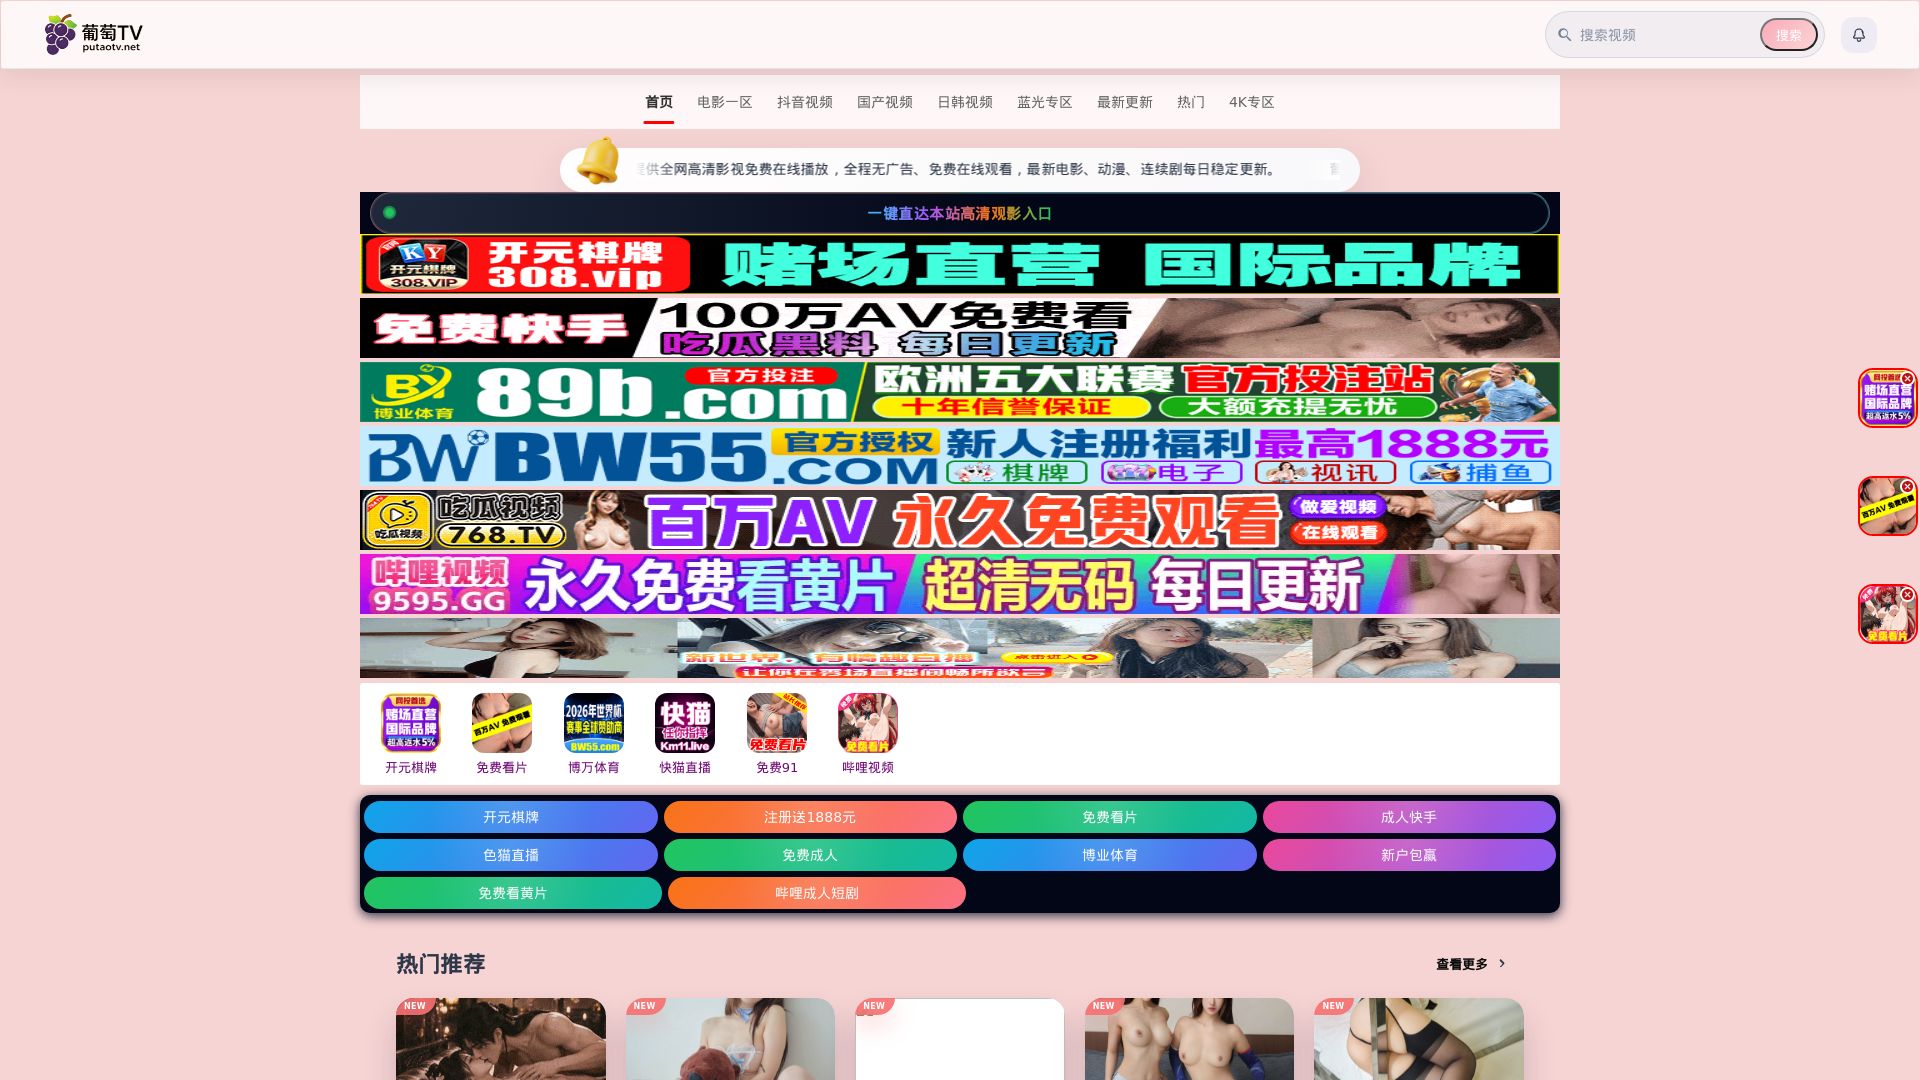Open the 9595.GG banner ad

960,584
